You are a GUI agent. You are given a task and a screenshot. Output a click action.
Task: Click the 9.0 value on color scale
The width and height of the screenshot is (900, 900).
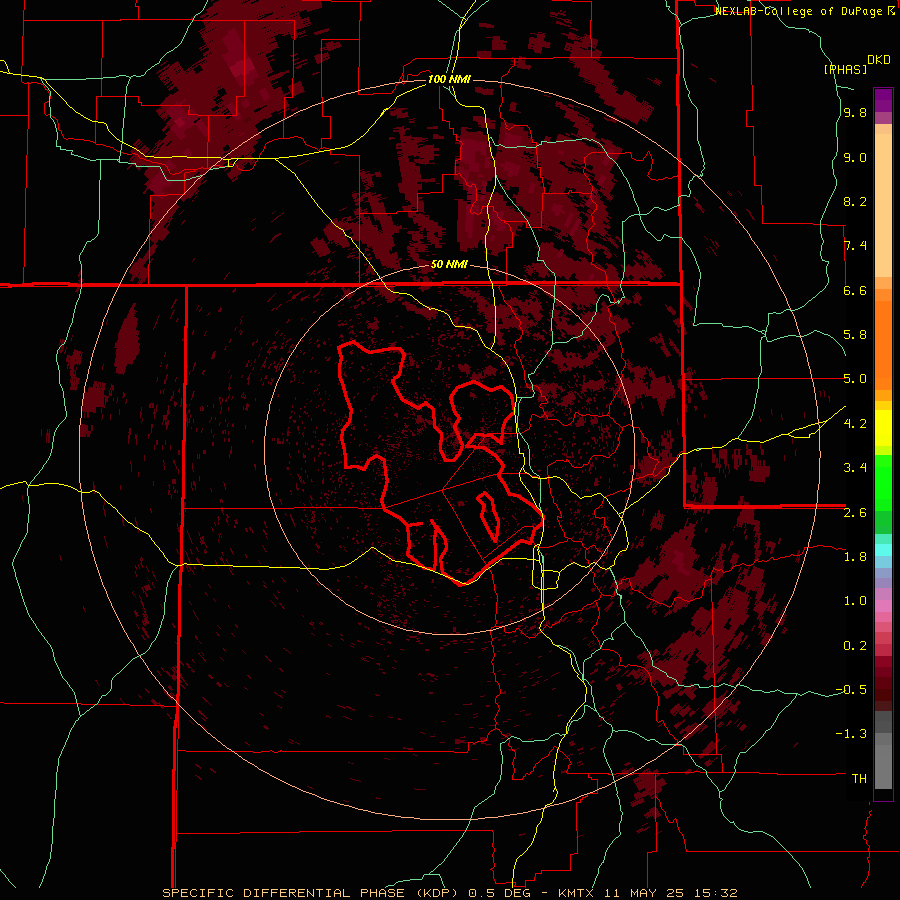(x=855, y=158)
